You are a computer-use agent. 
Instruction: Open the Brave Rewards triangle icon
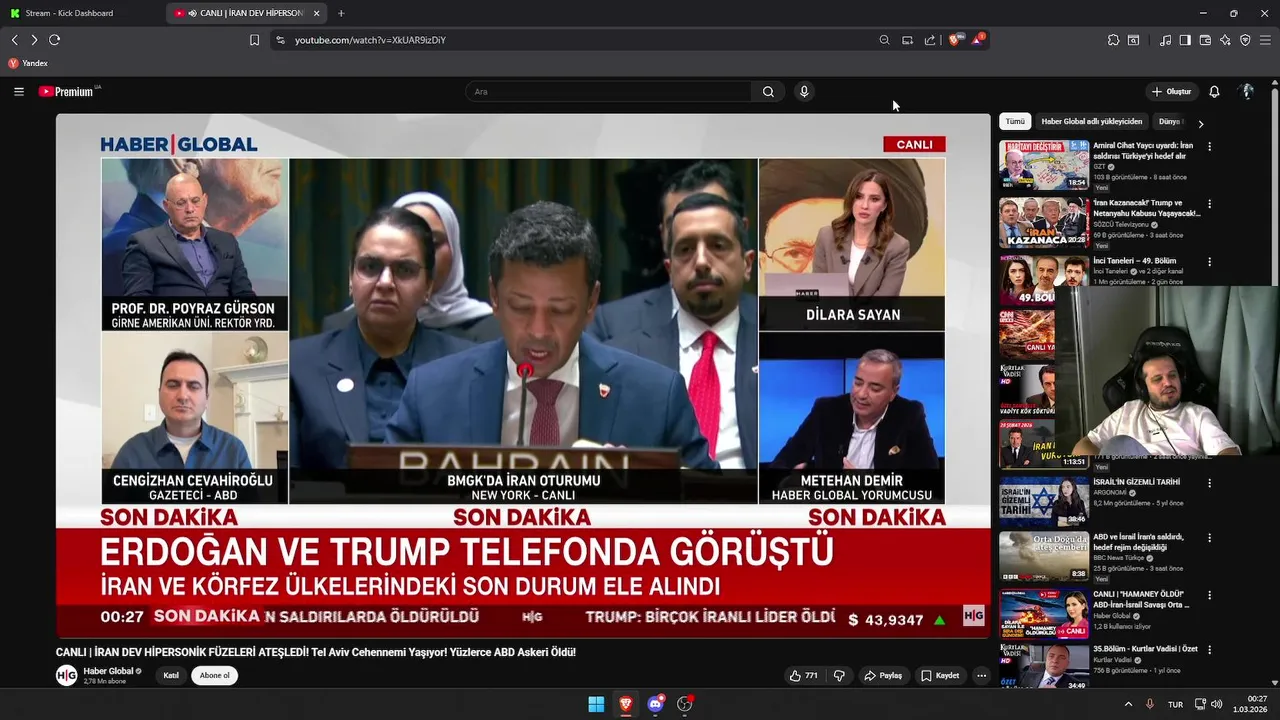pyautogui.click(x=978, y=40)
